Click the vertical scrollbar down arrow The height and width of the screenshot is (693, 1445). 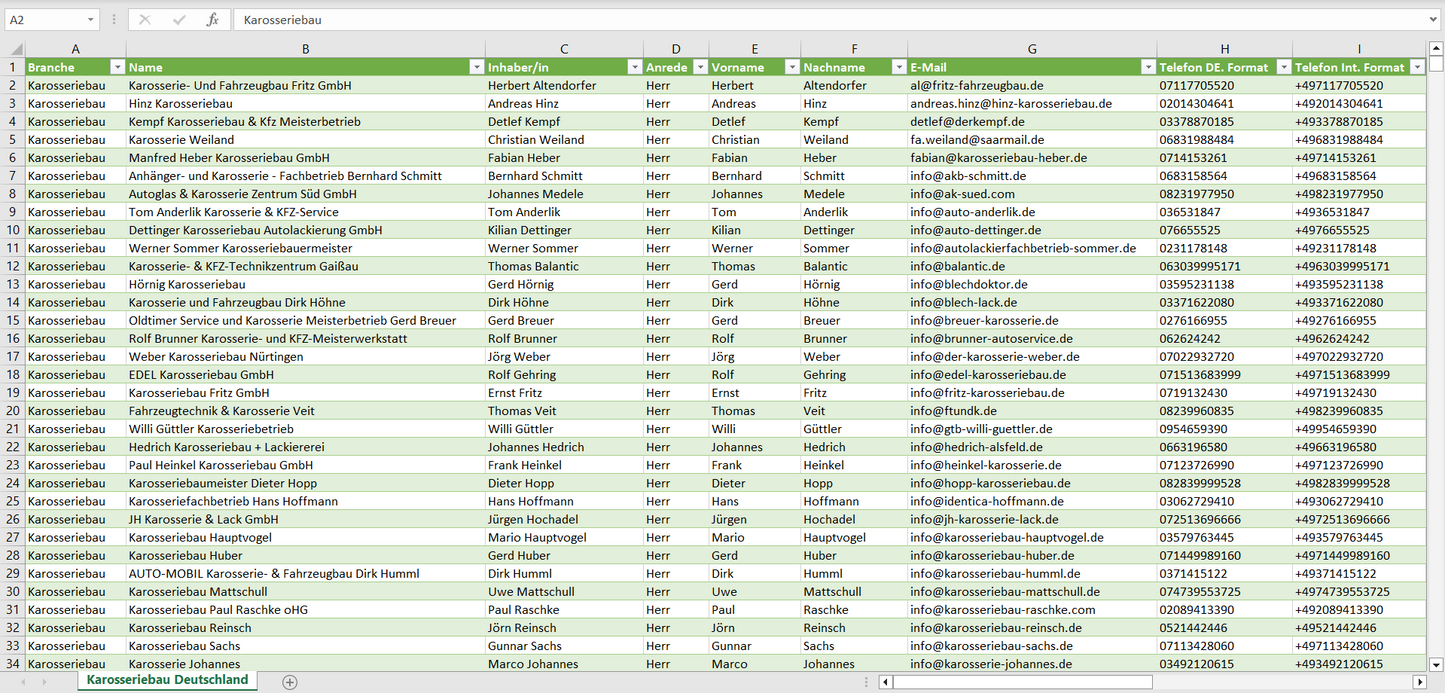point(1436,663)
